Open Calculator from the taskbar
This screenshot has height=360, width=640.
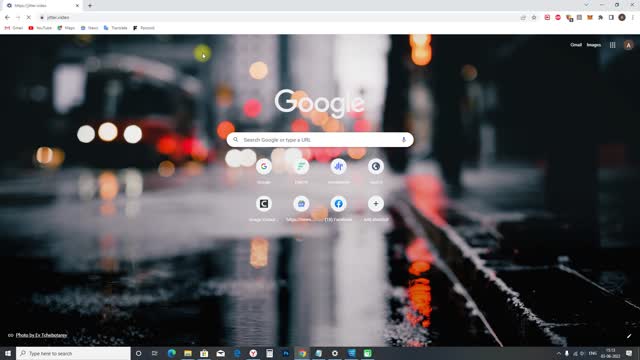(269, 353)
